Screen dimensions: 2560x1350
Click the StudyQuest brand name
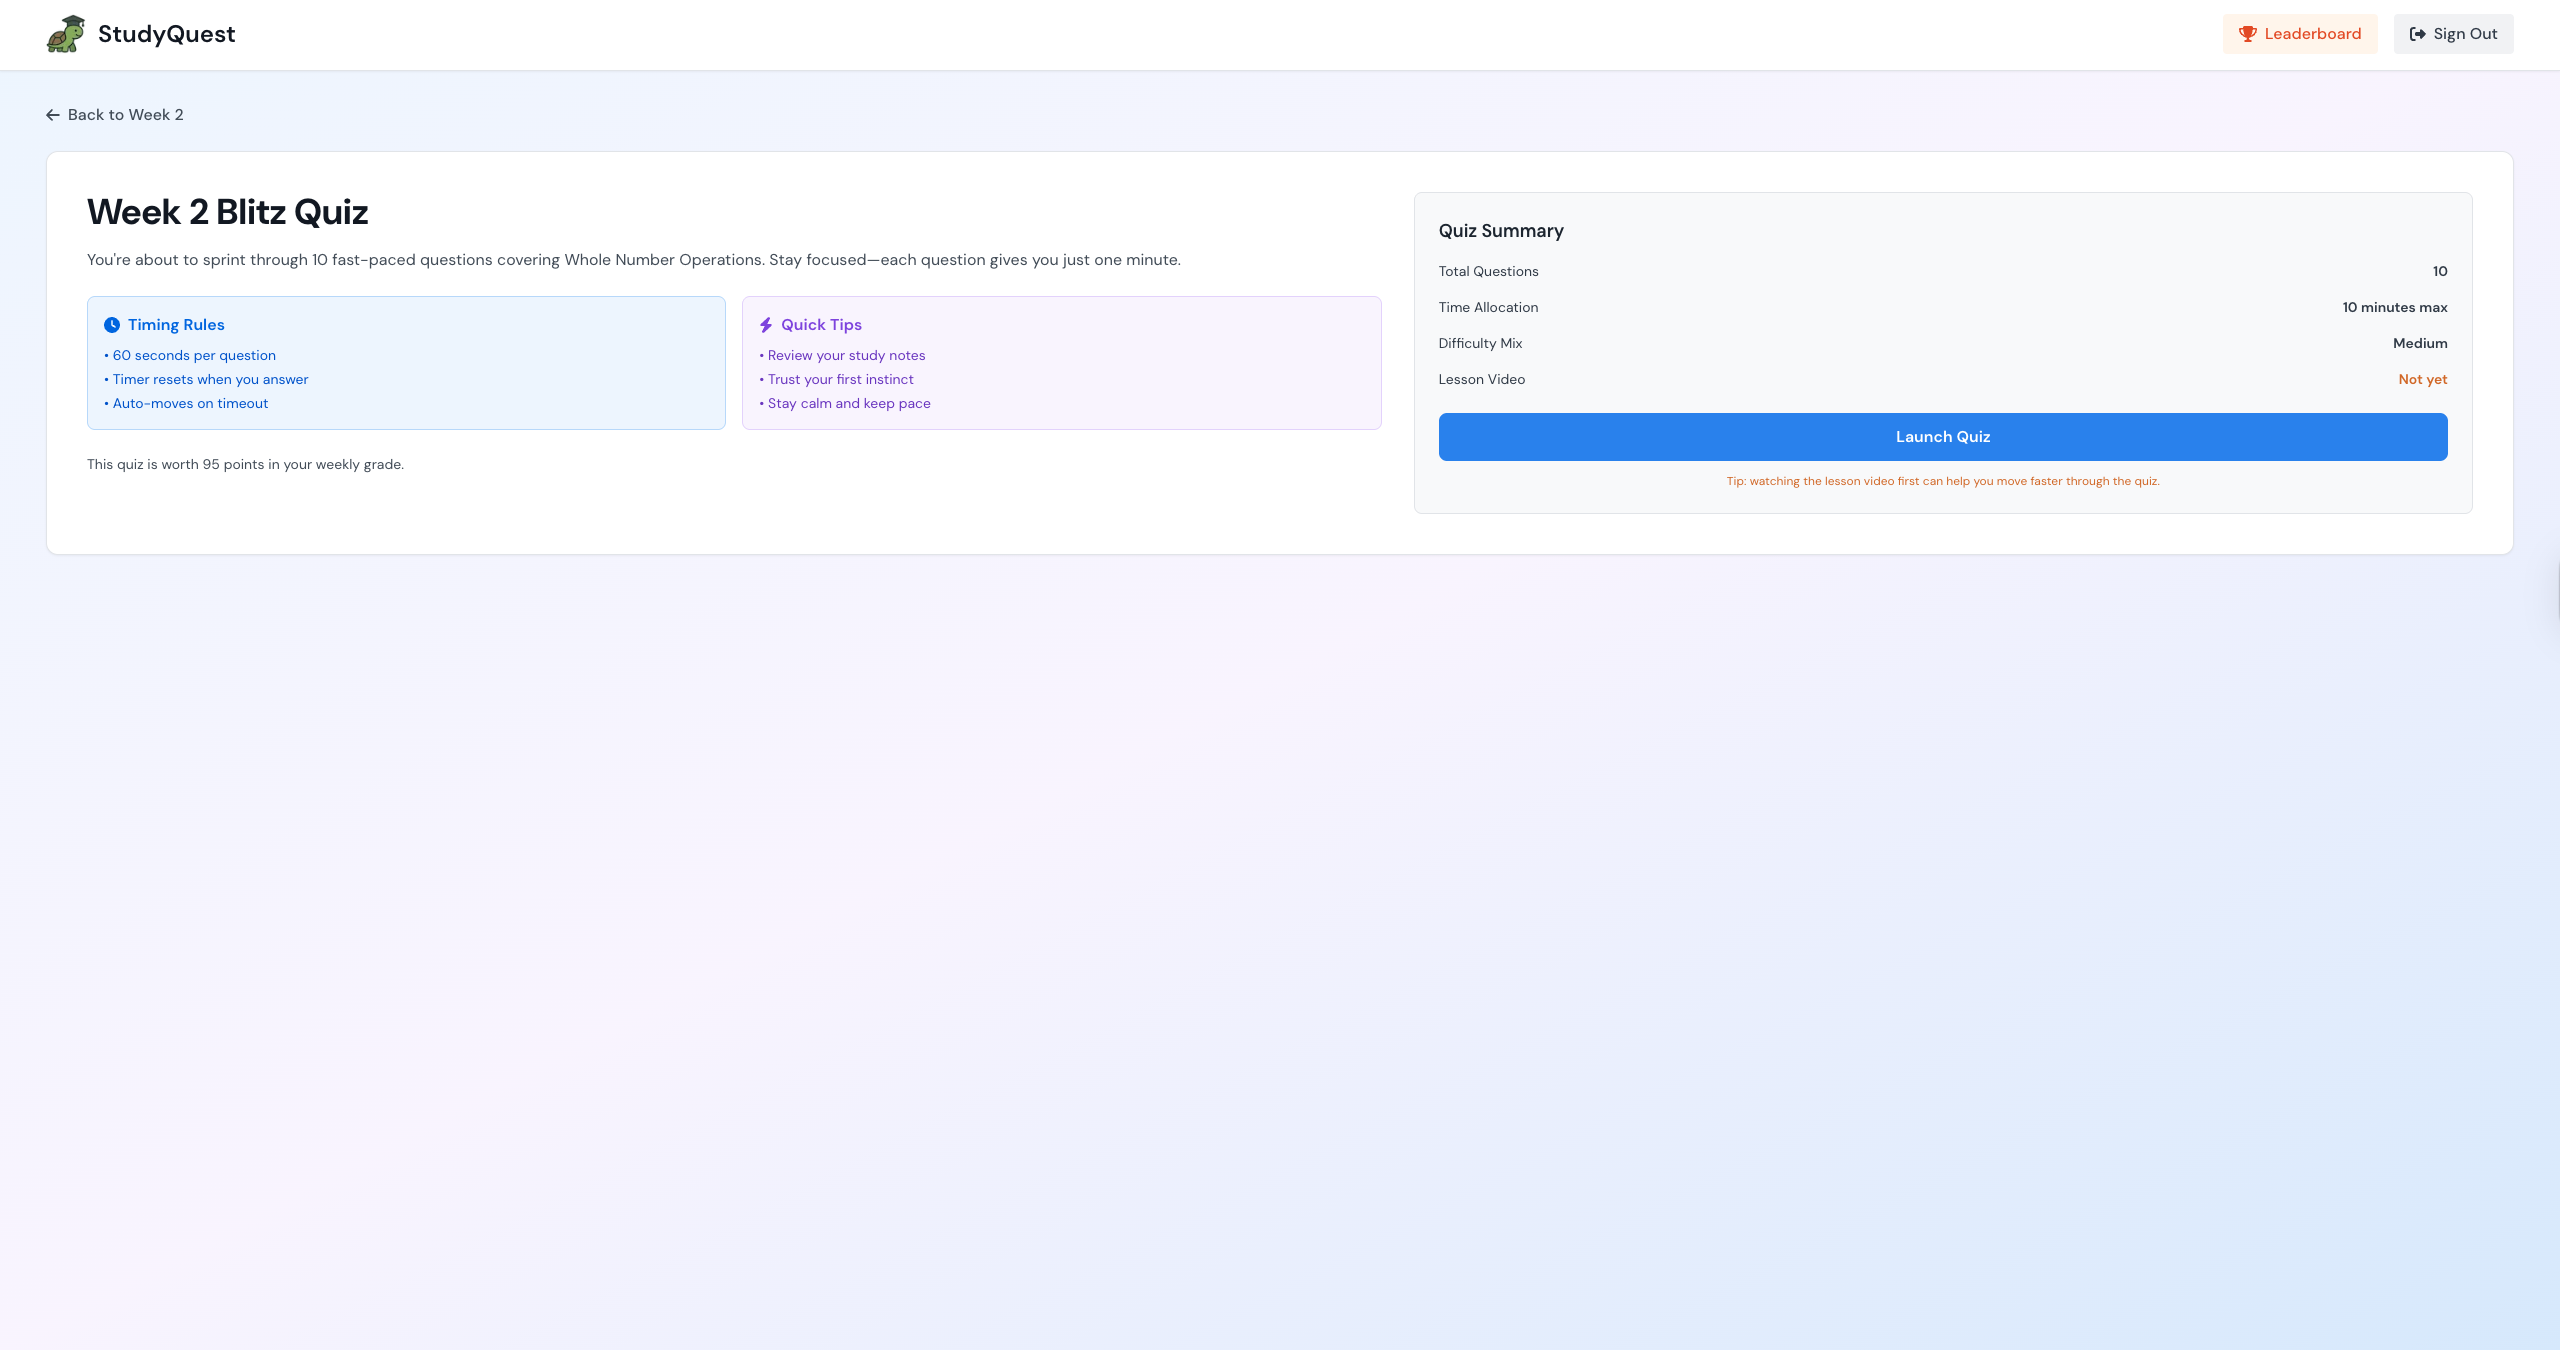(x=166, y=34)
